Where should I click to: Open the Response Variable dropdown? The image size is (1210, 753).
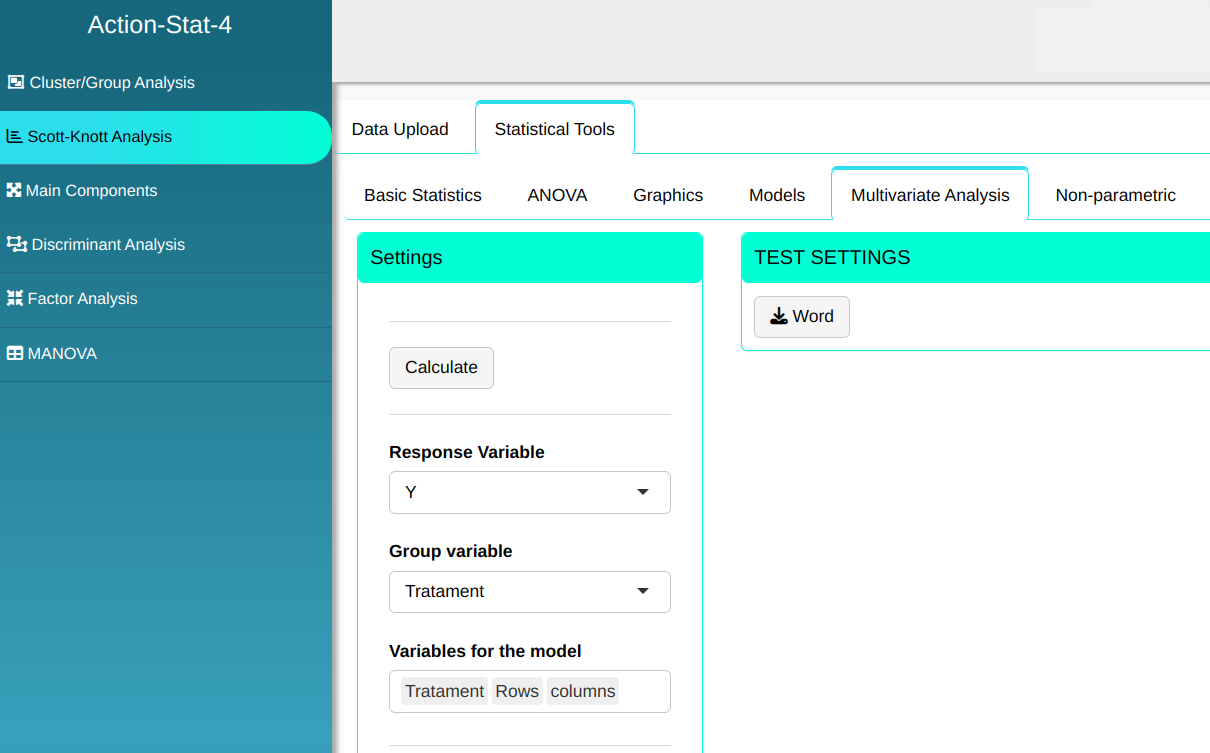click(x=529, y=492)
